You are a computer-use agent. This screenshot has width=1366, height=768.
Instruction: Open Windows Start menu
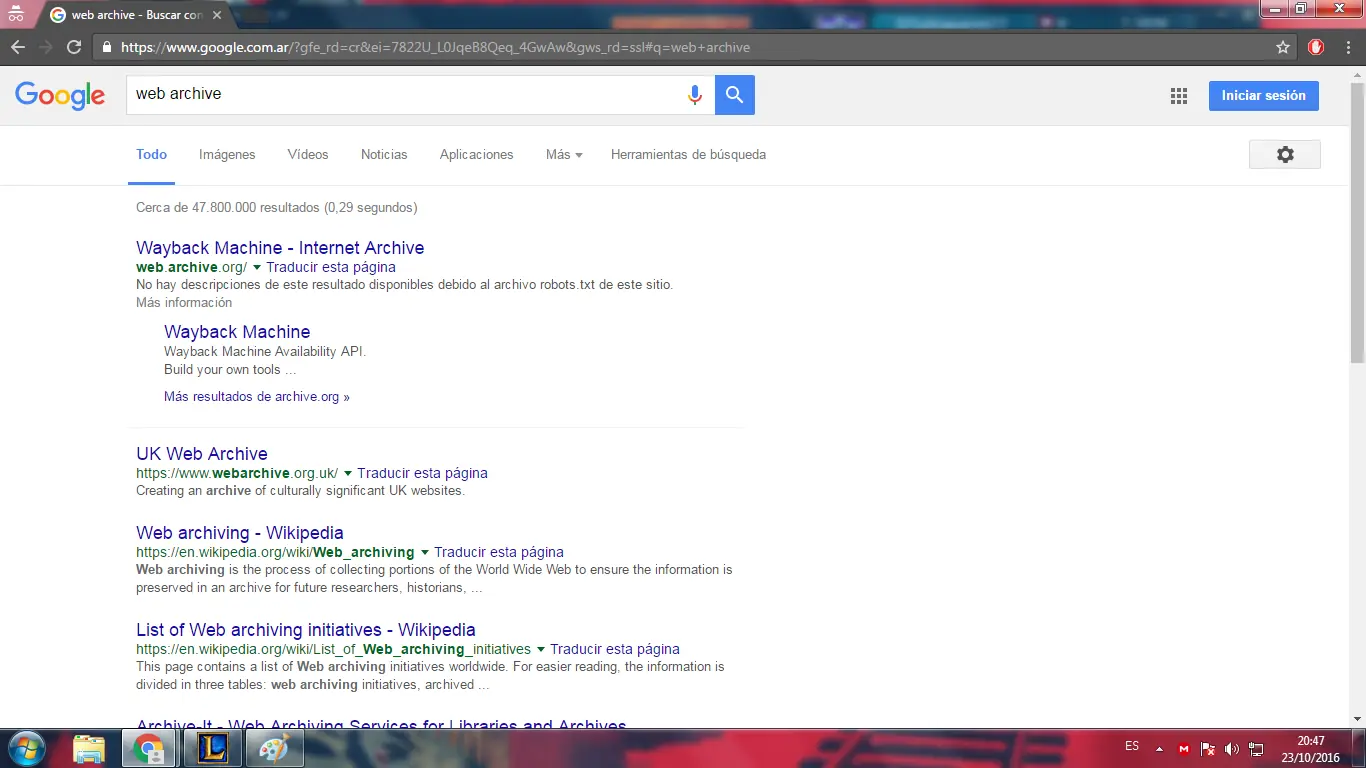(25, 748)
